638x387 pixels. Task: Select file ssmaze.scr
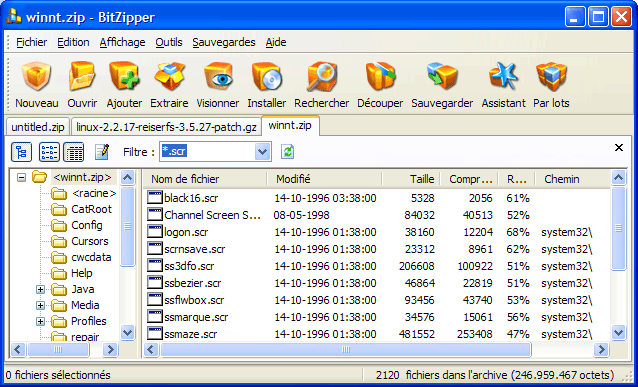click(190, 334)
